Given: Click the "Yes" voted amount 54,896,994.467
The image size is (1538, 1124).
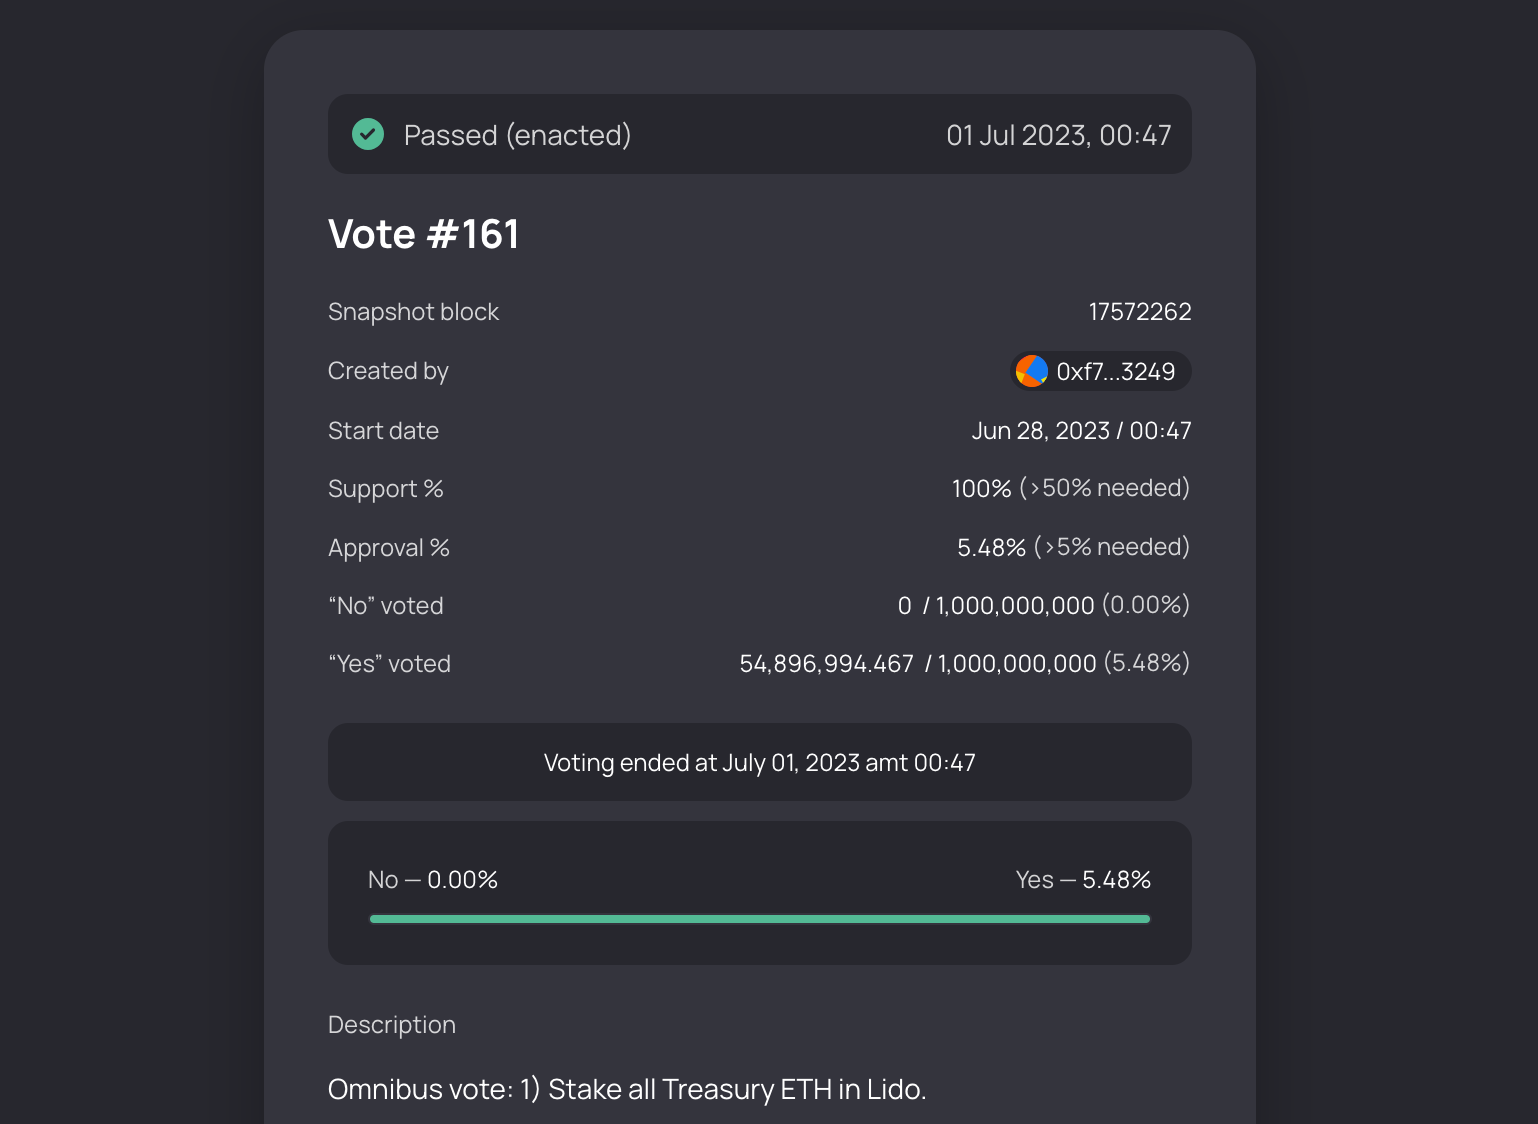Looking at the screenshot, I should (x=826, y=664).
